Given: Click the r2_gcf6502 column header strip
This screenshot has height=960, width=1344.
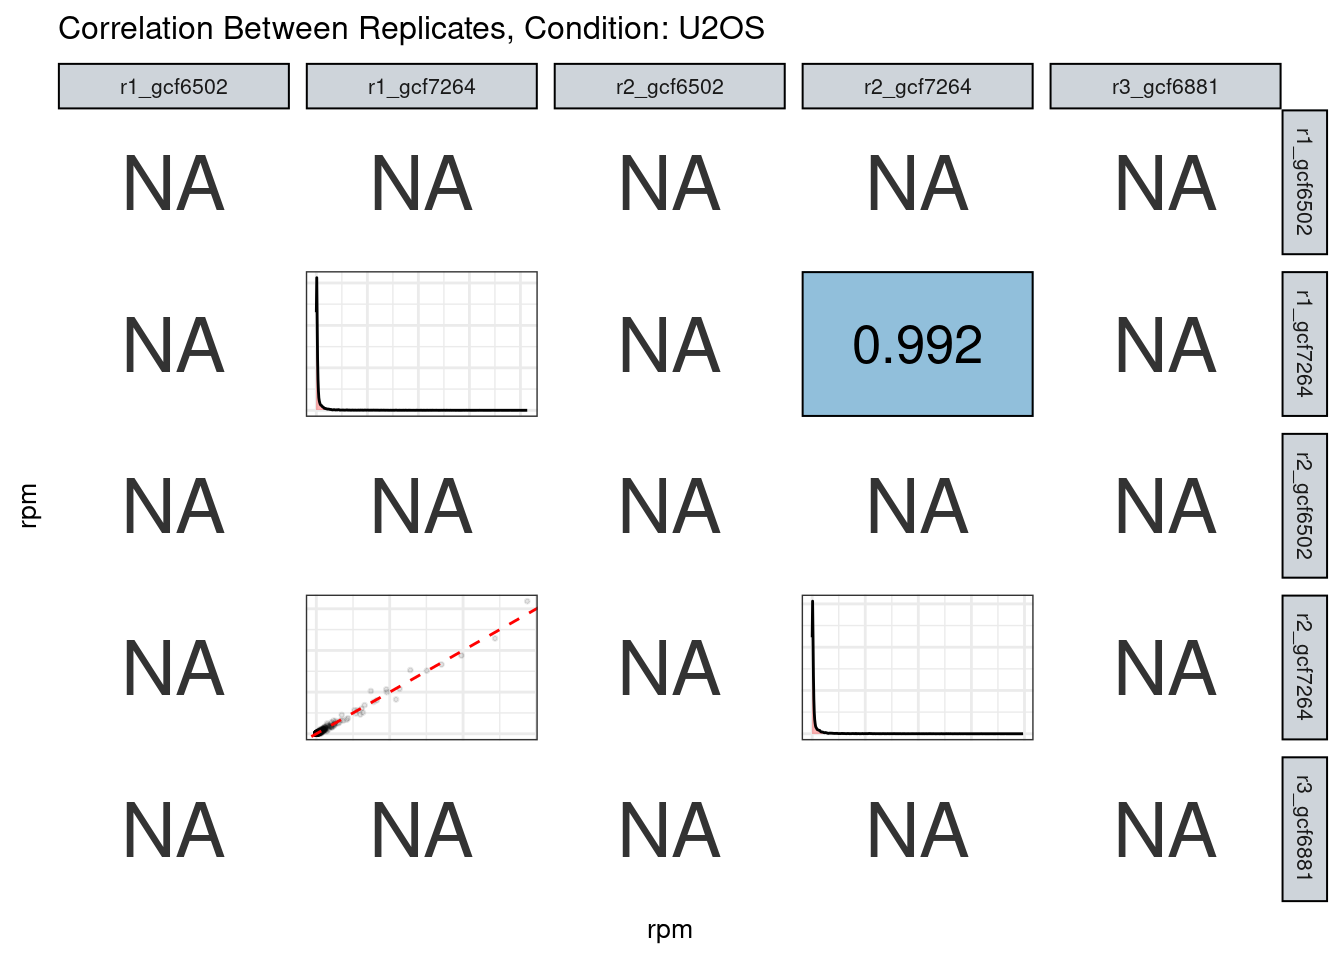Looking at the screenshot, I should tap(669, 87).
